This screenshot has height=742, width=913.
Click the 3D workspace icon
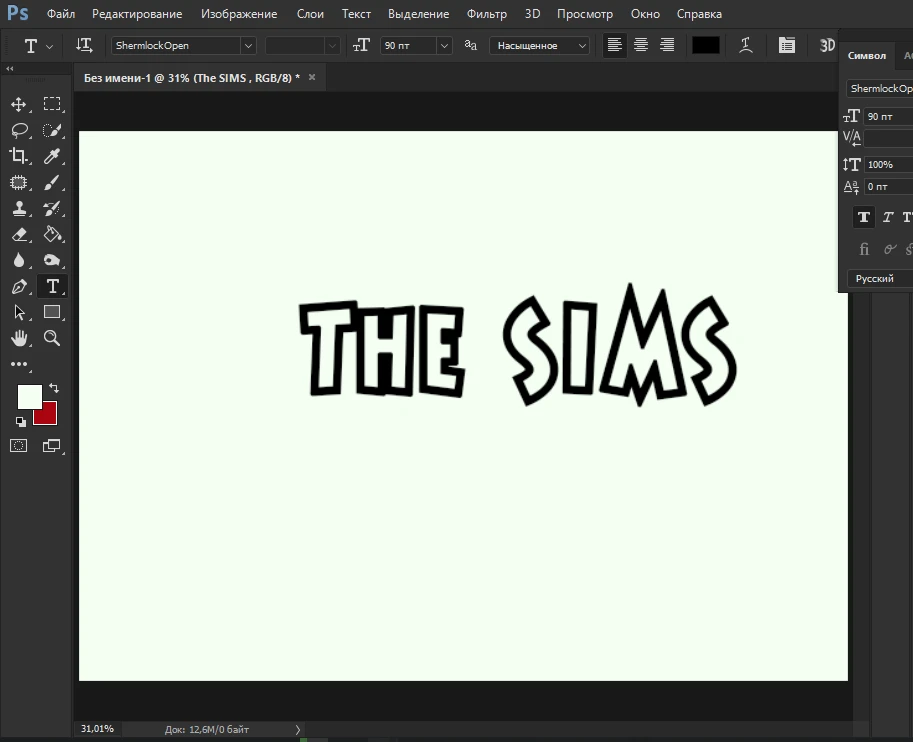(x=826, y=45)
